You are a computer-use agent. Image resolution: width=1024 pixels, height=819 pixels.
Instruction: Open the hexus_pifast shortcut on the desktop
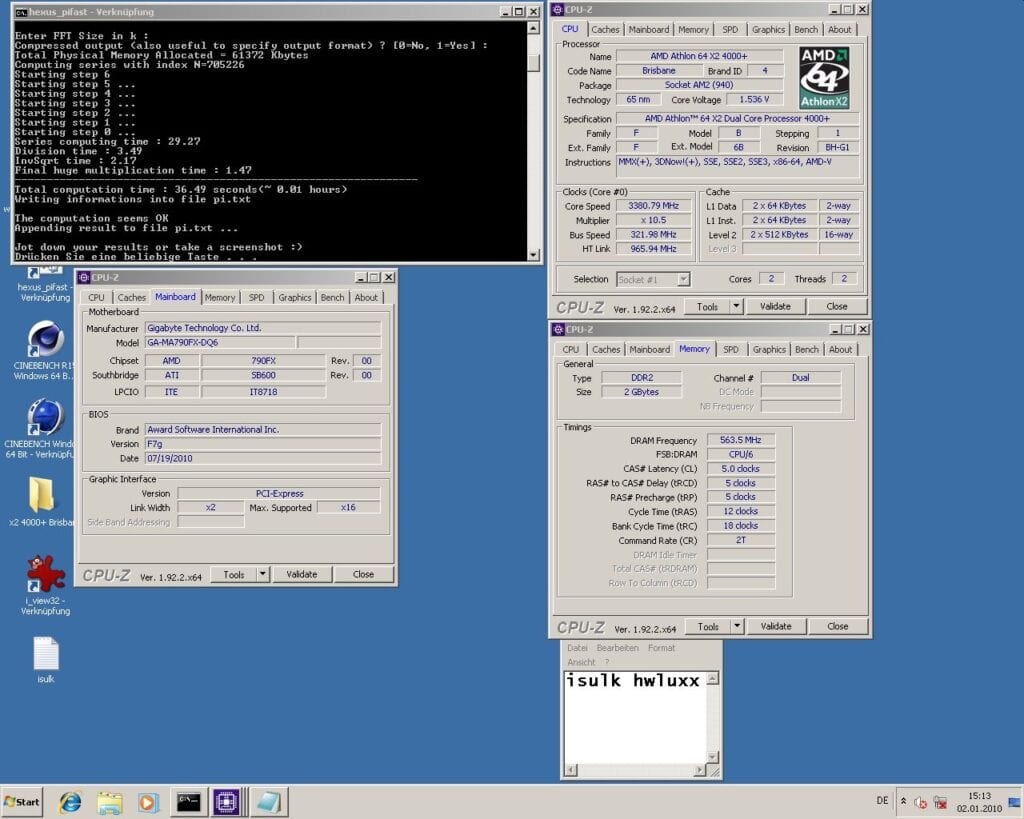pos(45,285)
